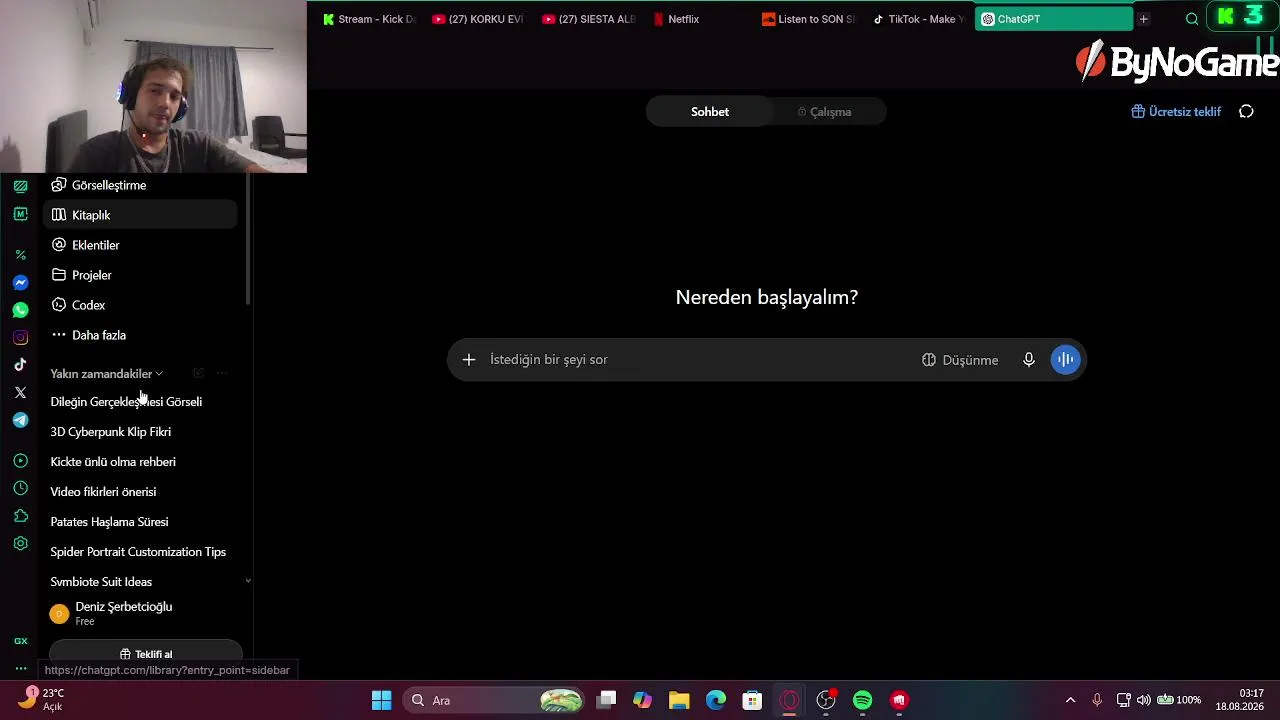Switch to the Çalışma mode toggle
Image resolution: width=1280 pixels, height=720 pixels.
pos(825,112)
